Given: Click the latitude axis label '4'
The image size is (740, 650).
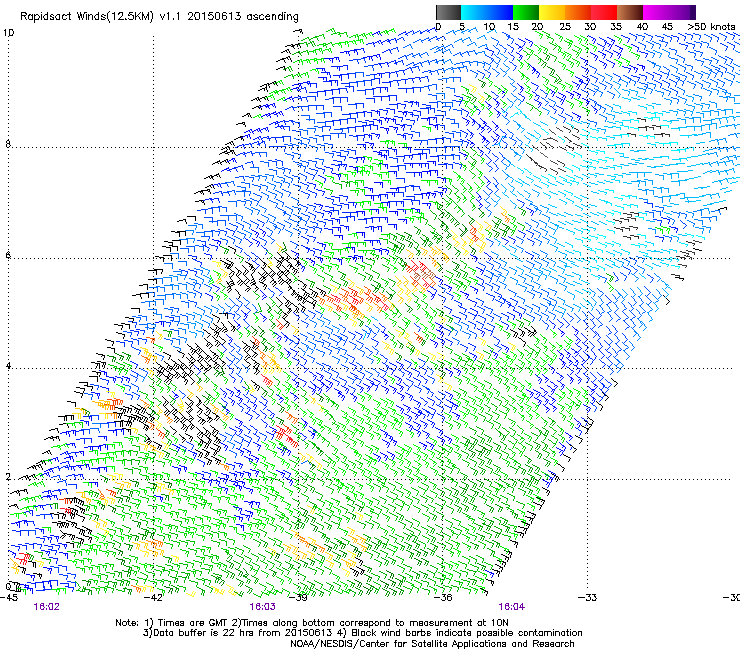Looking at the screenshot, I should point(8,366).
